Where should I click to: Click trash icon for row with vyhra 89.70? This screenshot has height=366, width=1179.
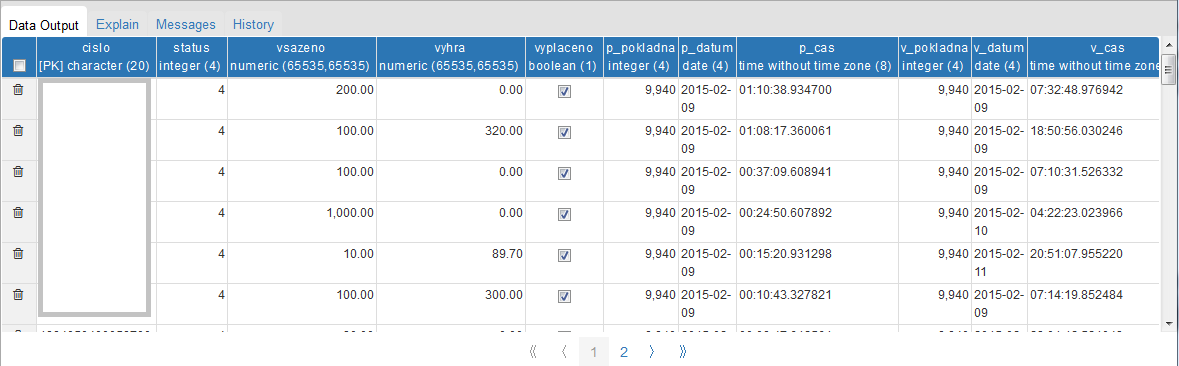click(19, 253)
